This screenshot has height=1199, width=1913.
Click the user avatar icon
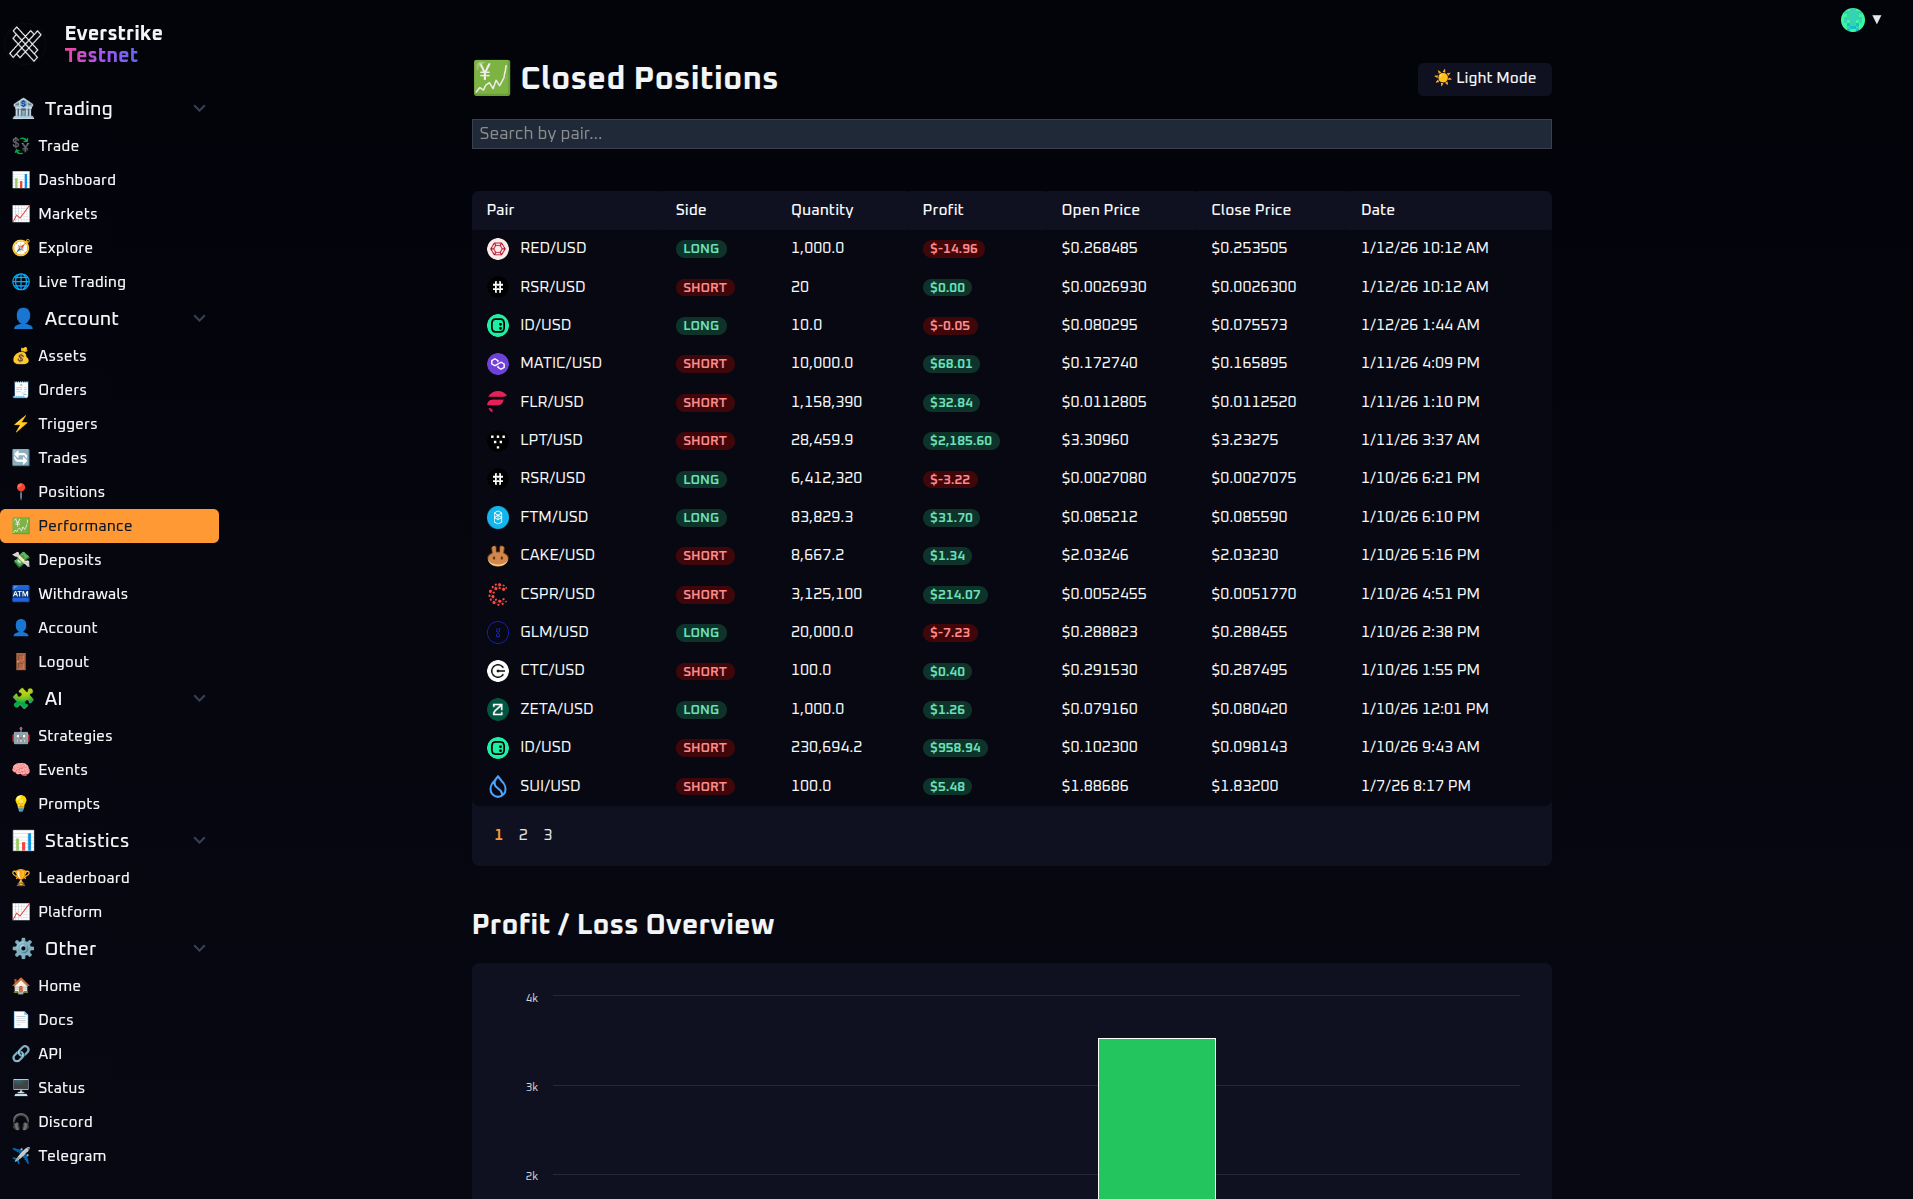coord(1852,20)
